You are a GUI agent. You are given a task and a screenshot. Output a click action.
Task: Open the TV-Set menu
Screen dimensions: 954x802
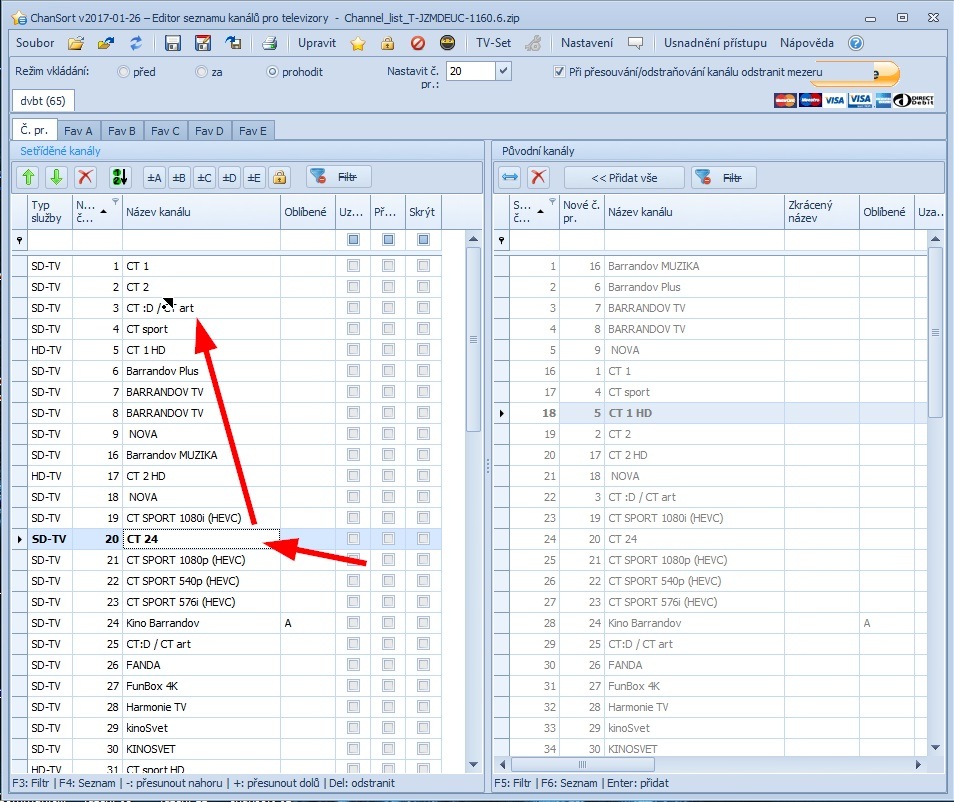pos(493,43)
